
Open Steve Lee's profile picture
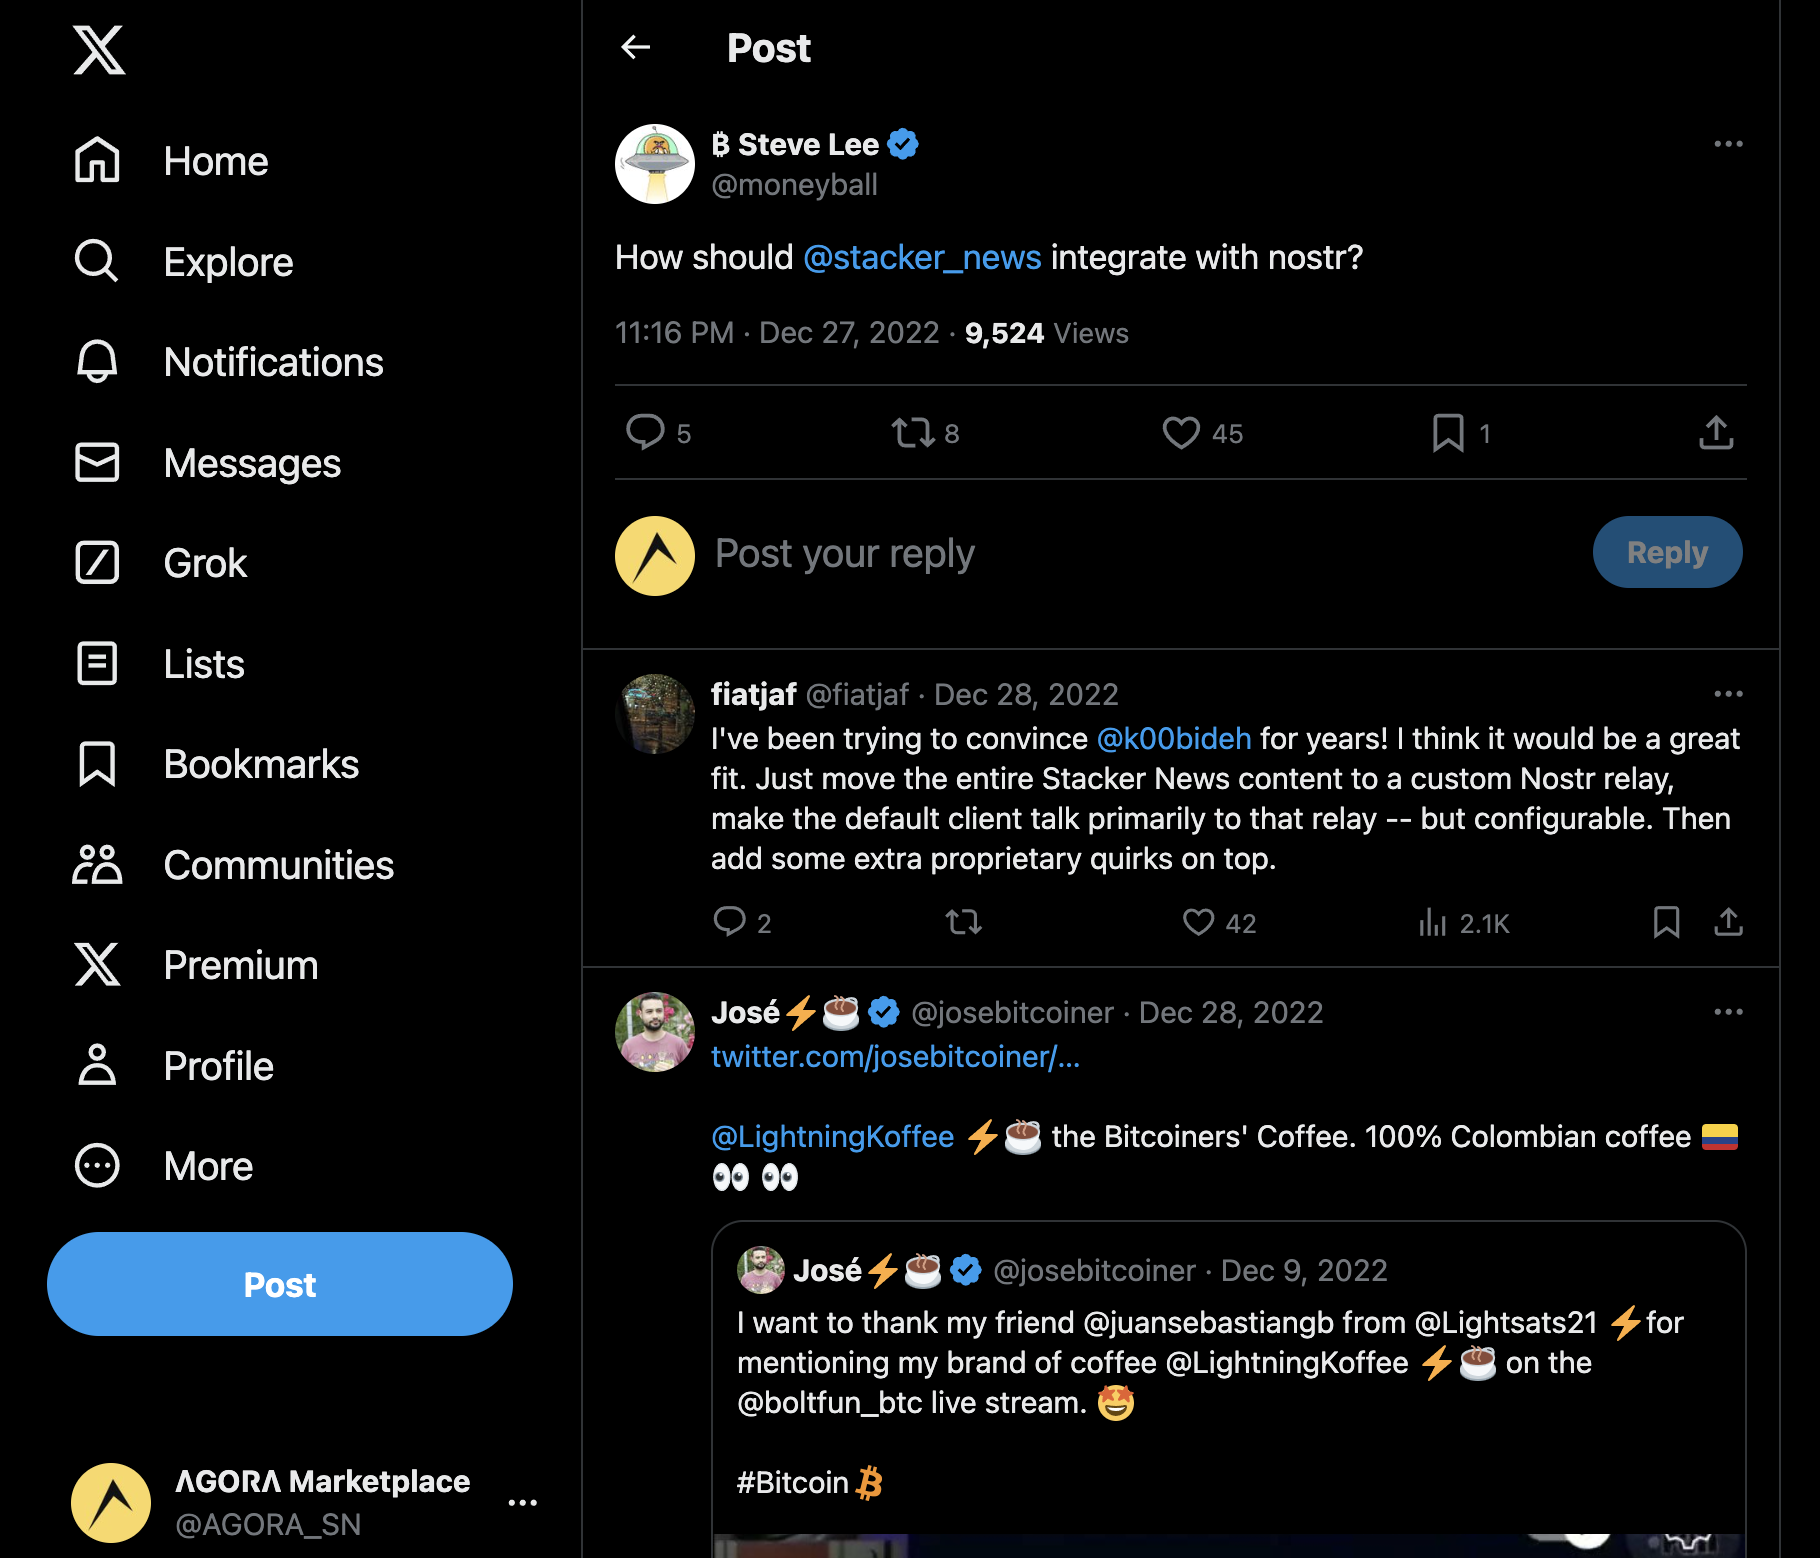click(x=655, y=164)
